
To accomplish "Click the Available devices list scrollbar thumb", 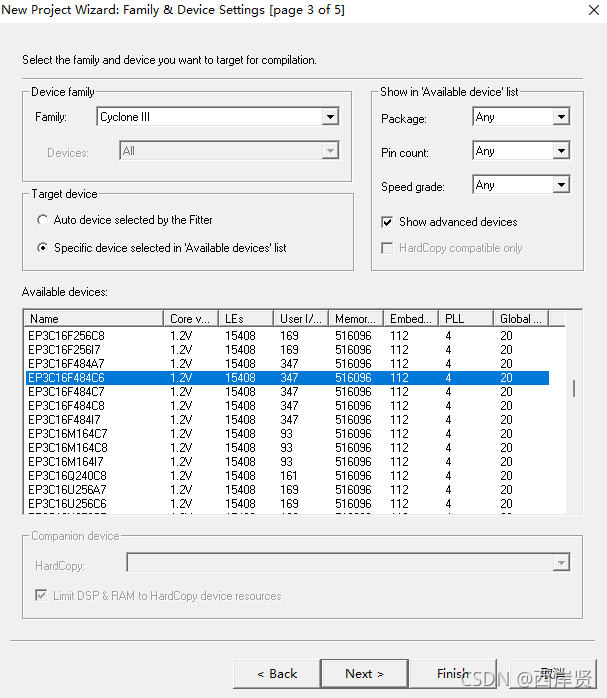I will click(x=574, y=388).
